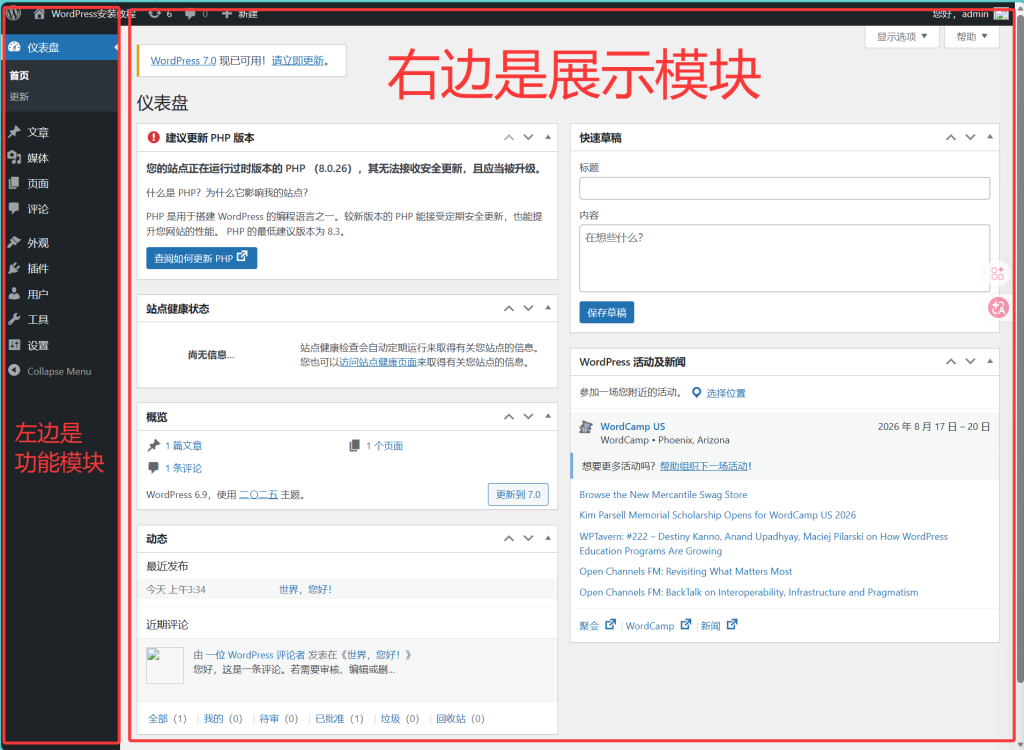The height and width of the screenshot is (750, 1024).
Task: Click the 标题 title input field
Action: point(784,188)
